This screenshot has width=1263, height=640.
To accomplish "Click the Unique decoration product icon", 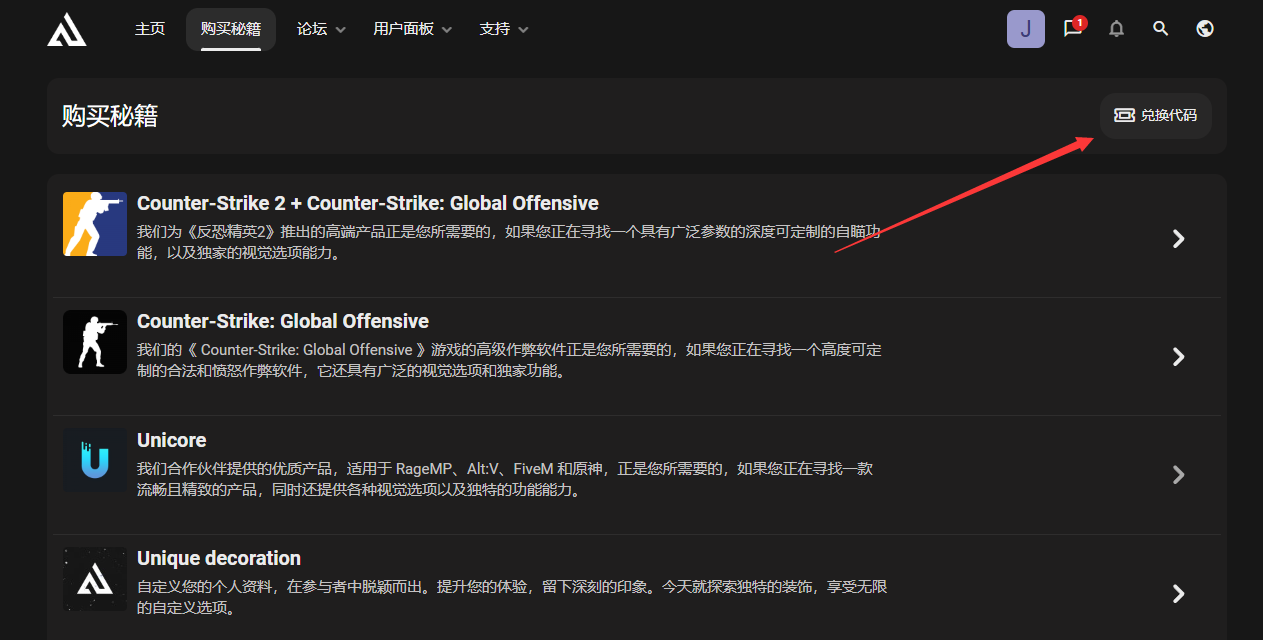I will point(95,579).
